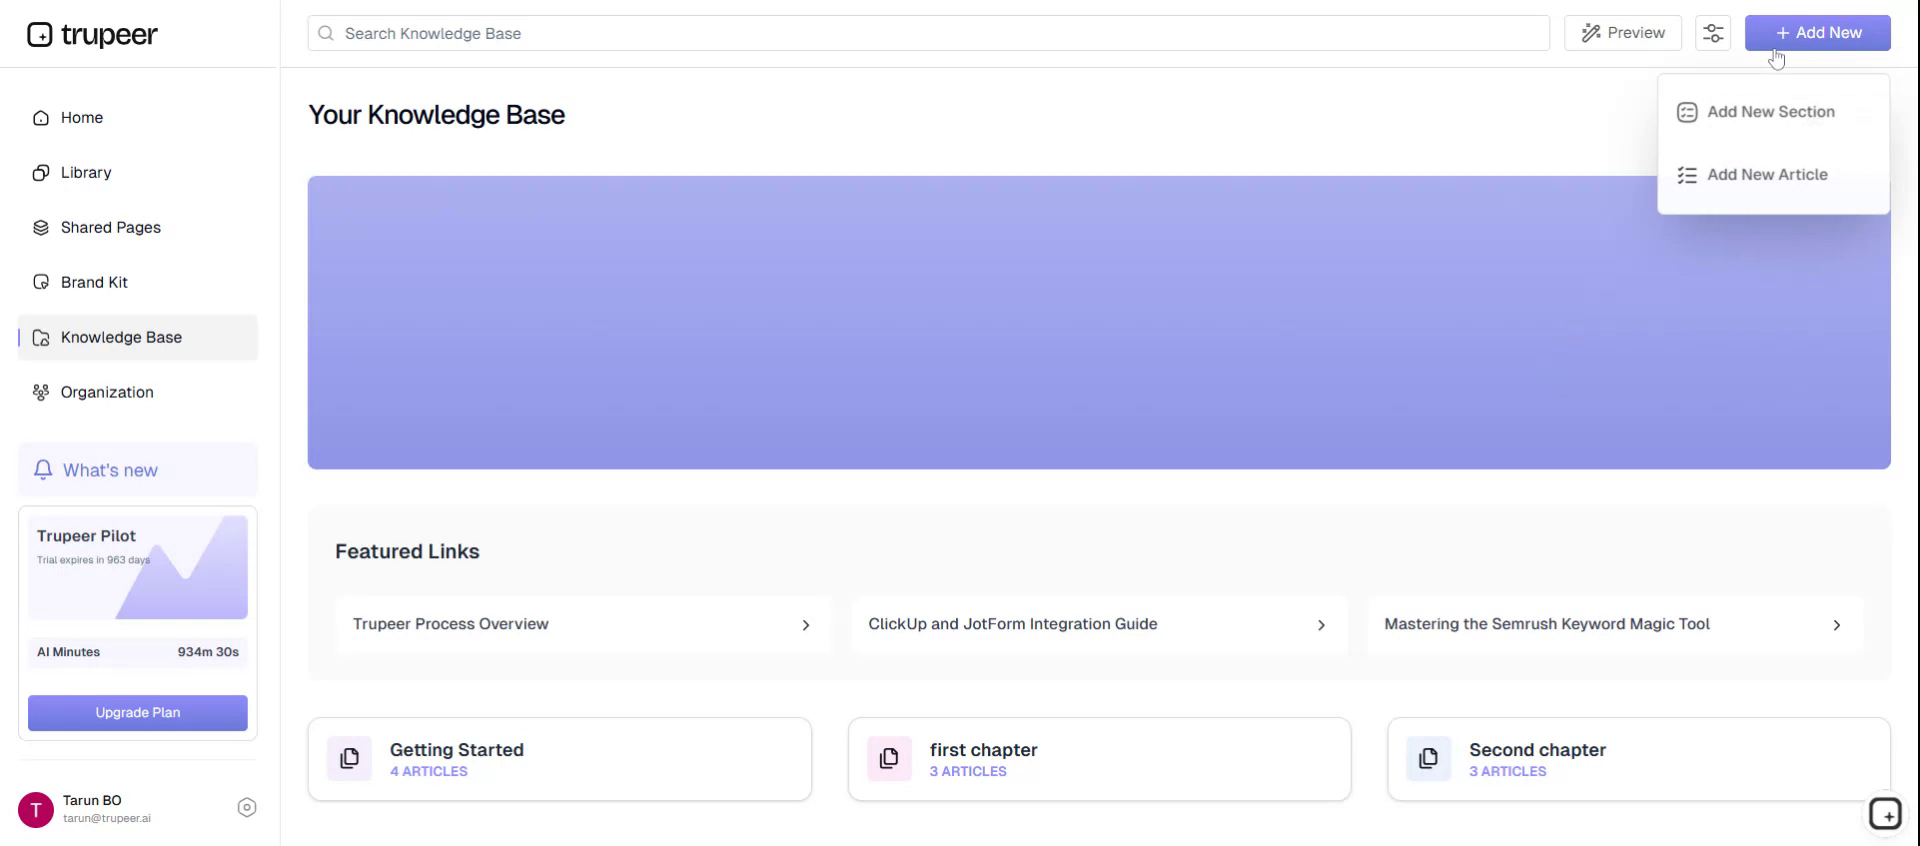Open Library in the sidebar

pos(138,173)
